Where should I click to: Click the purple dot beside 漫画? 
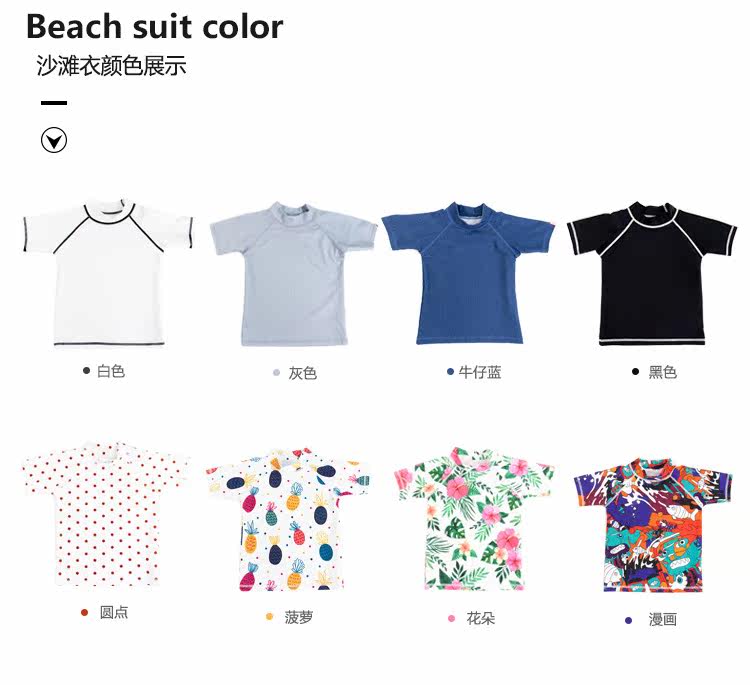pyautogui.click(x=629, y=620)
